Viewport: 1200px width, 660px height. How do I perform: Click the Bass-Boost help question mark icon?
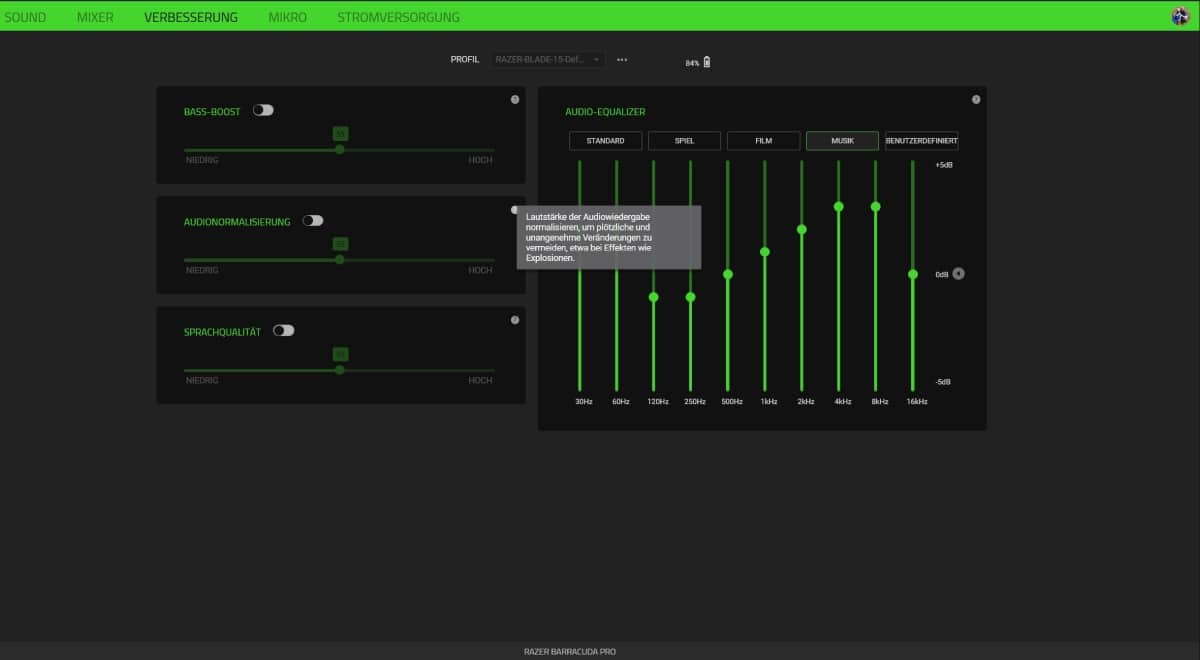click(x=515, y=100)
